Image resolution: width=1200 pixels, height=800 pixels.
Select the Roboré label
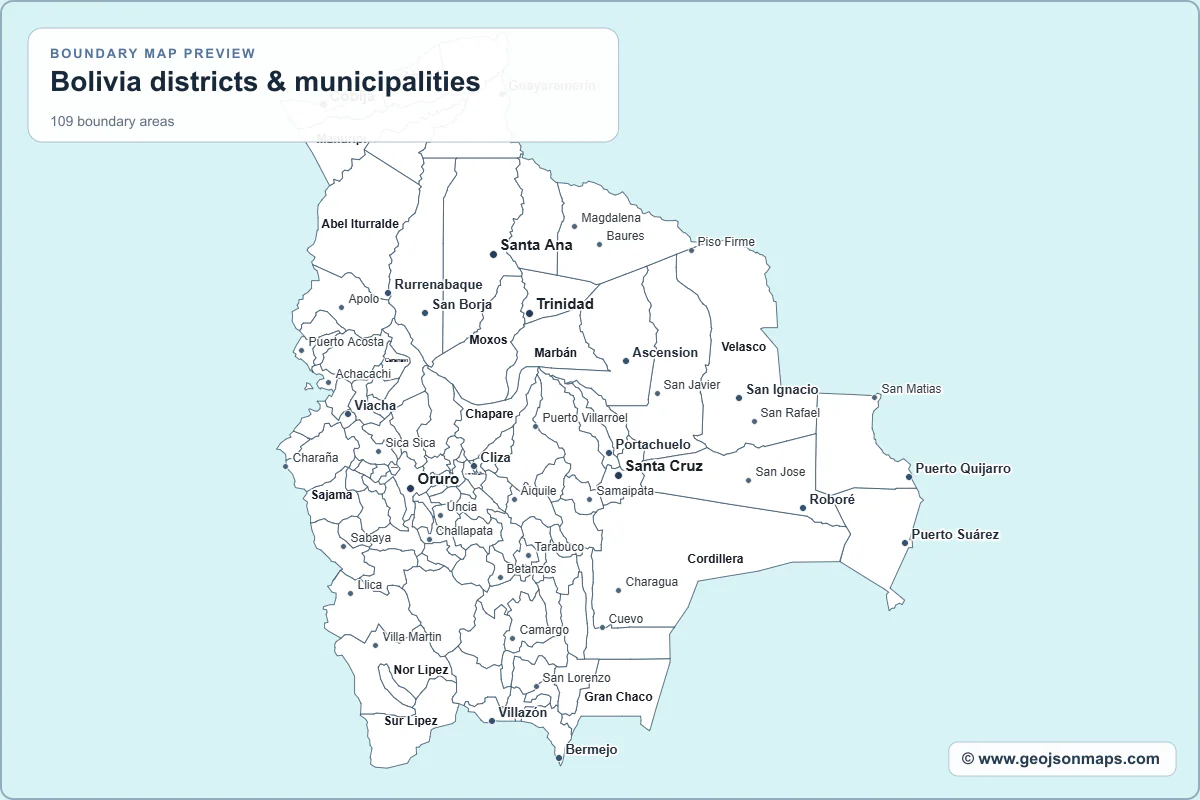pos(832,500)
